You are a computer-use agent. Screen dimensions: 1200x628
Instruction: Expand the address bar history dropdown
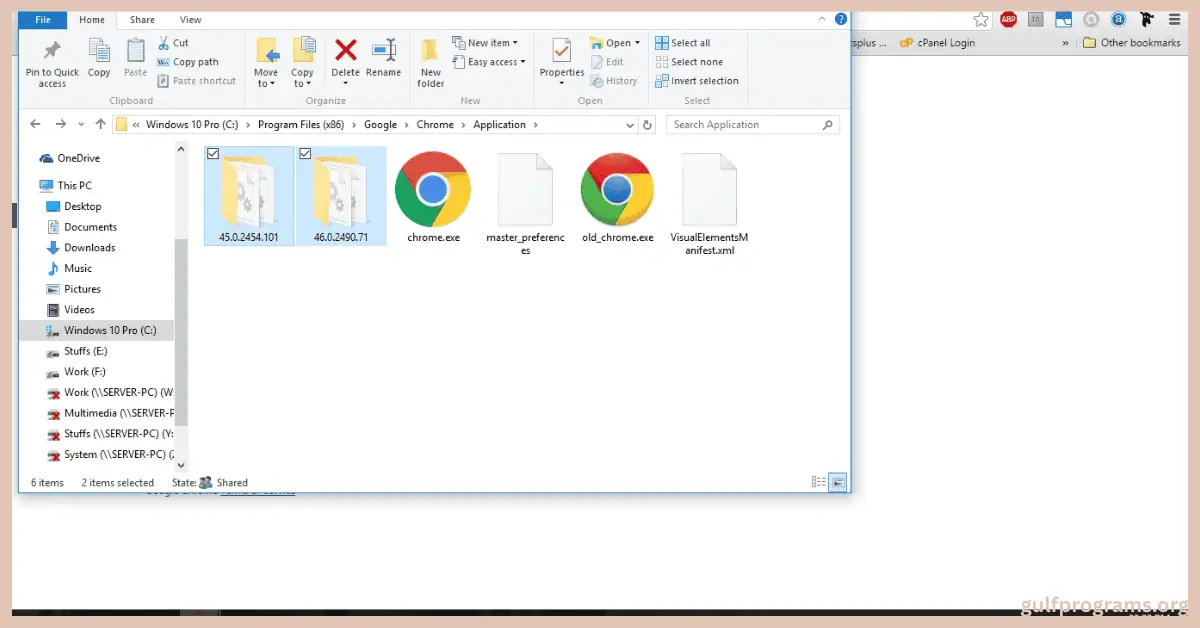tap(629, 125)
